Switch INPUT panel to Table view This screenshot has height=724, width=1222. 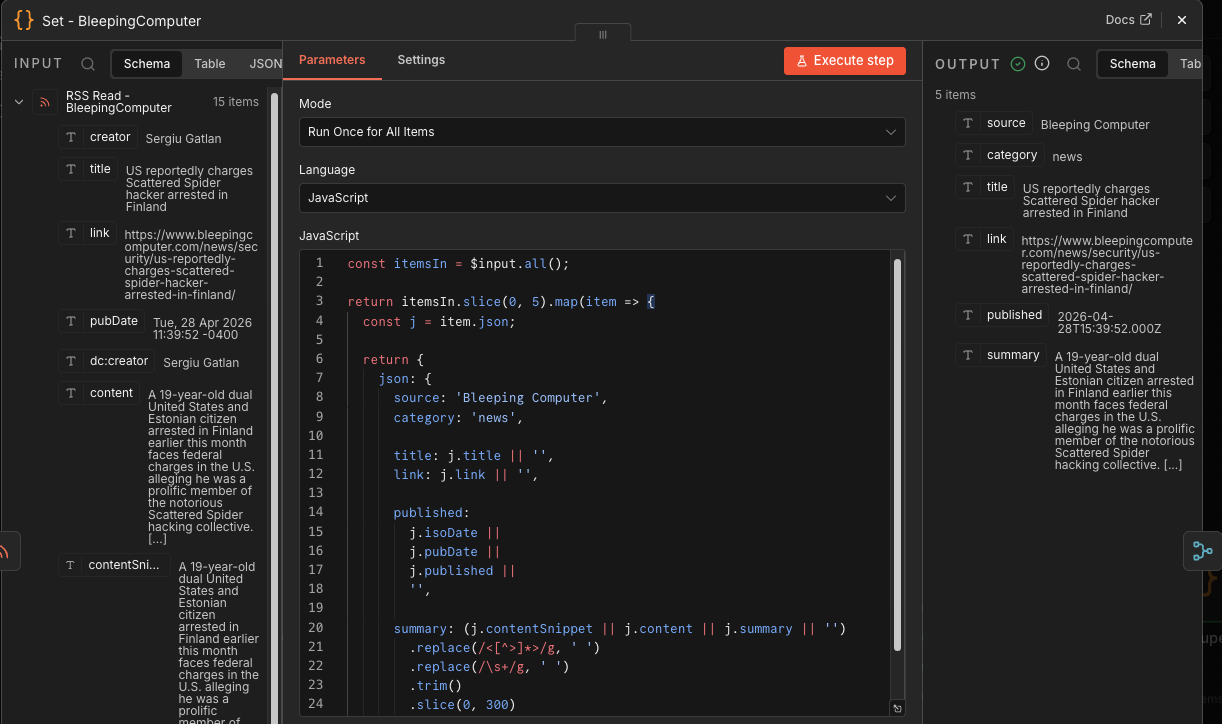(x=209, y=63)
